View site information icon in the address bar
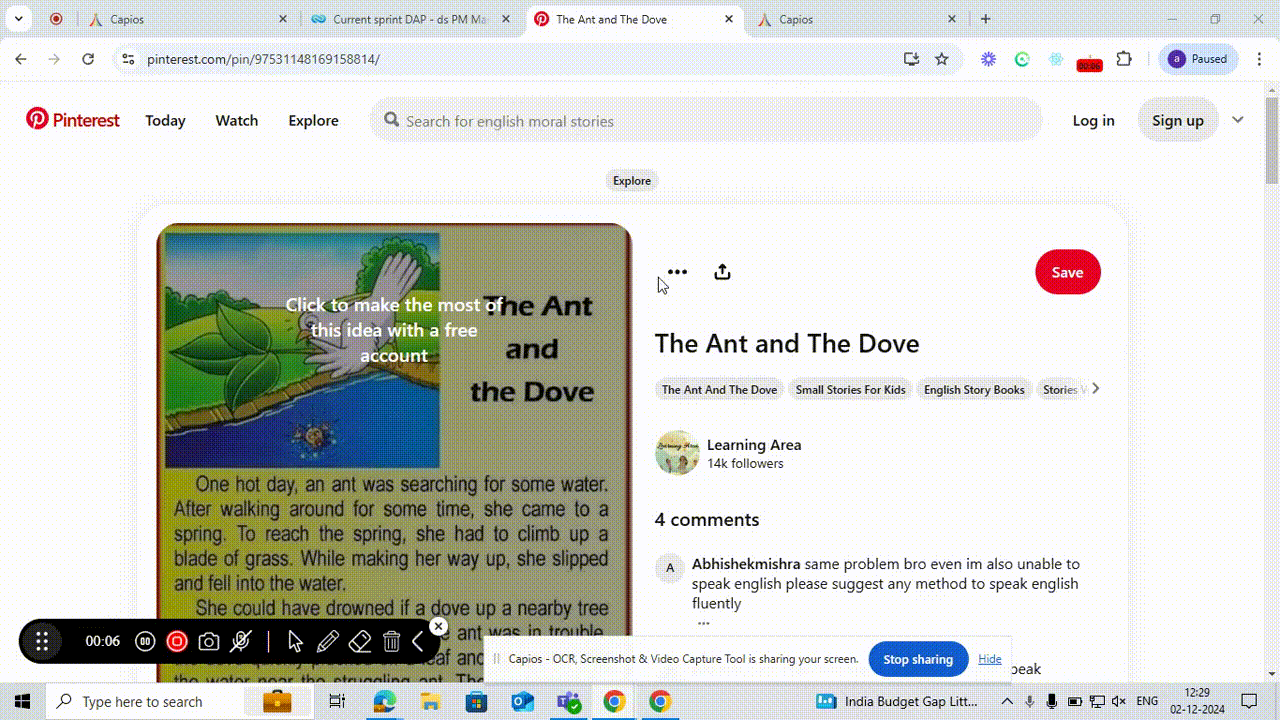The height and width of the screenshot is (720, 1280). tap(127, 59)
